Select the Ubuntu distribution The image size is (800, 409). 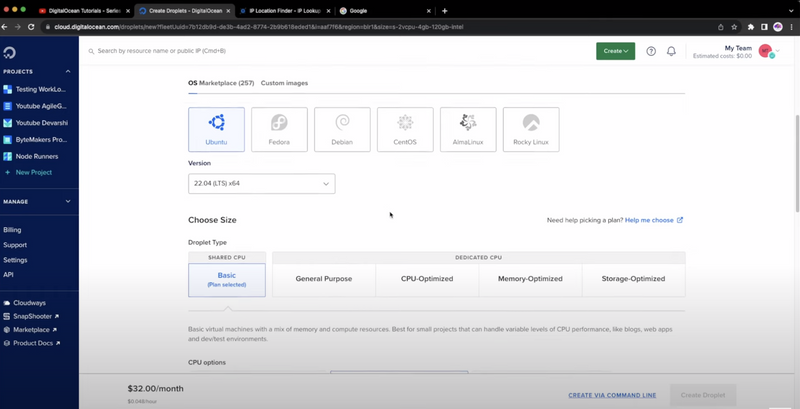coord(216,130)
